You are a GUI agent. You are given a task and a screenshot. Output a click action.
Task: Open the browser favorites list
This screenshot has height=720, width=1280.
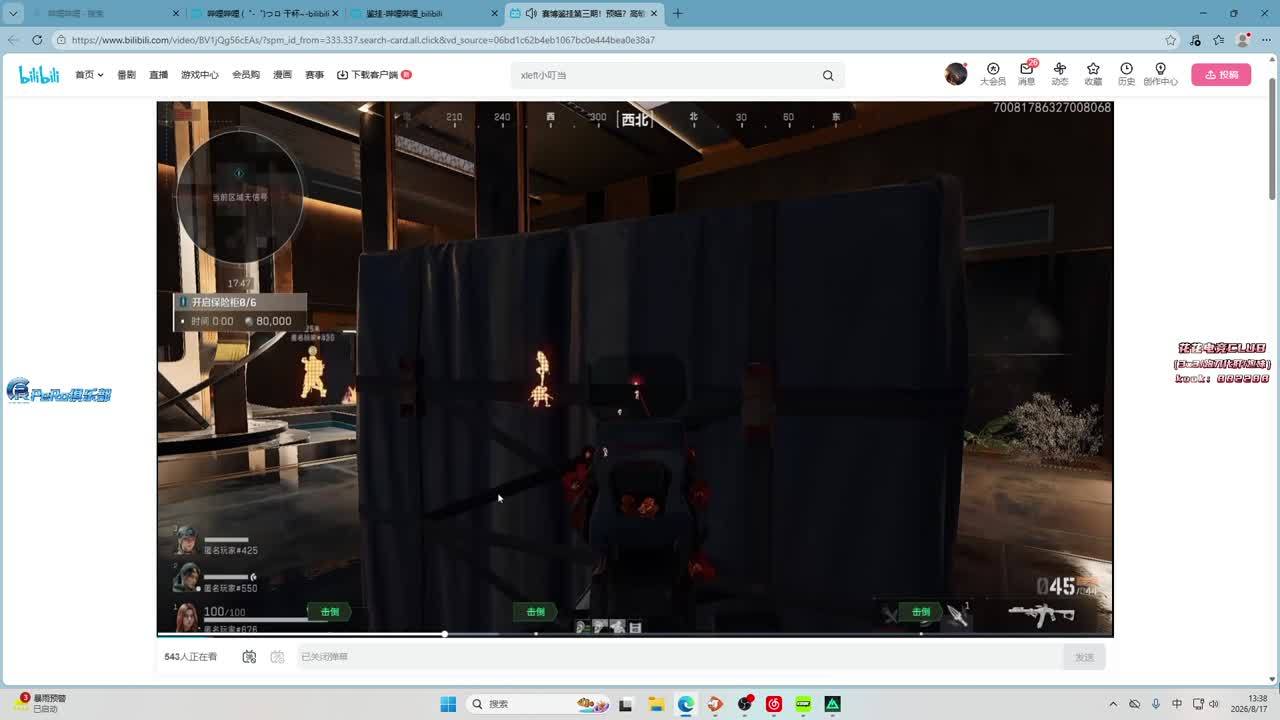point(1219,40)
